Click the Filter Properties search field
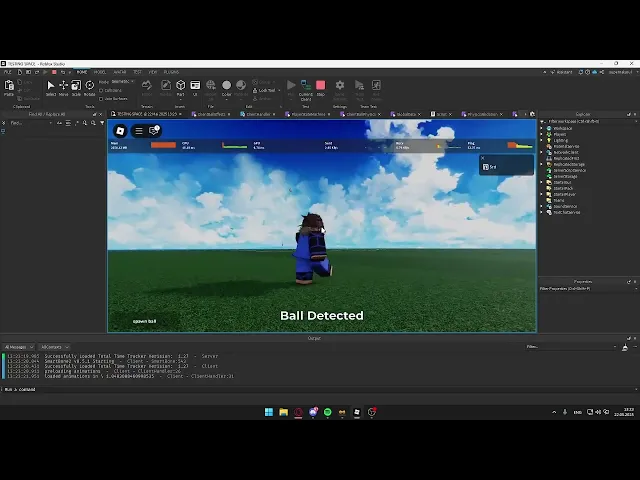The width and height of the screenshot is (640, 480). point(586,289)
